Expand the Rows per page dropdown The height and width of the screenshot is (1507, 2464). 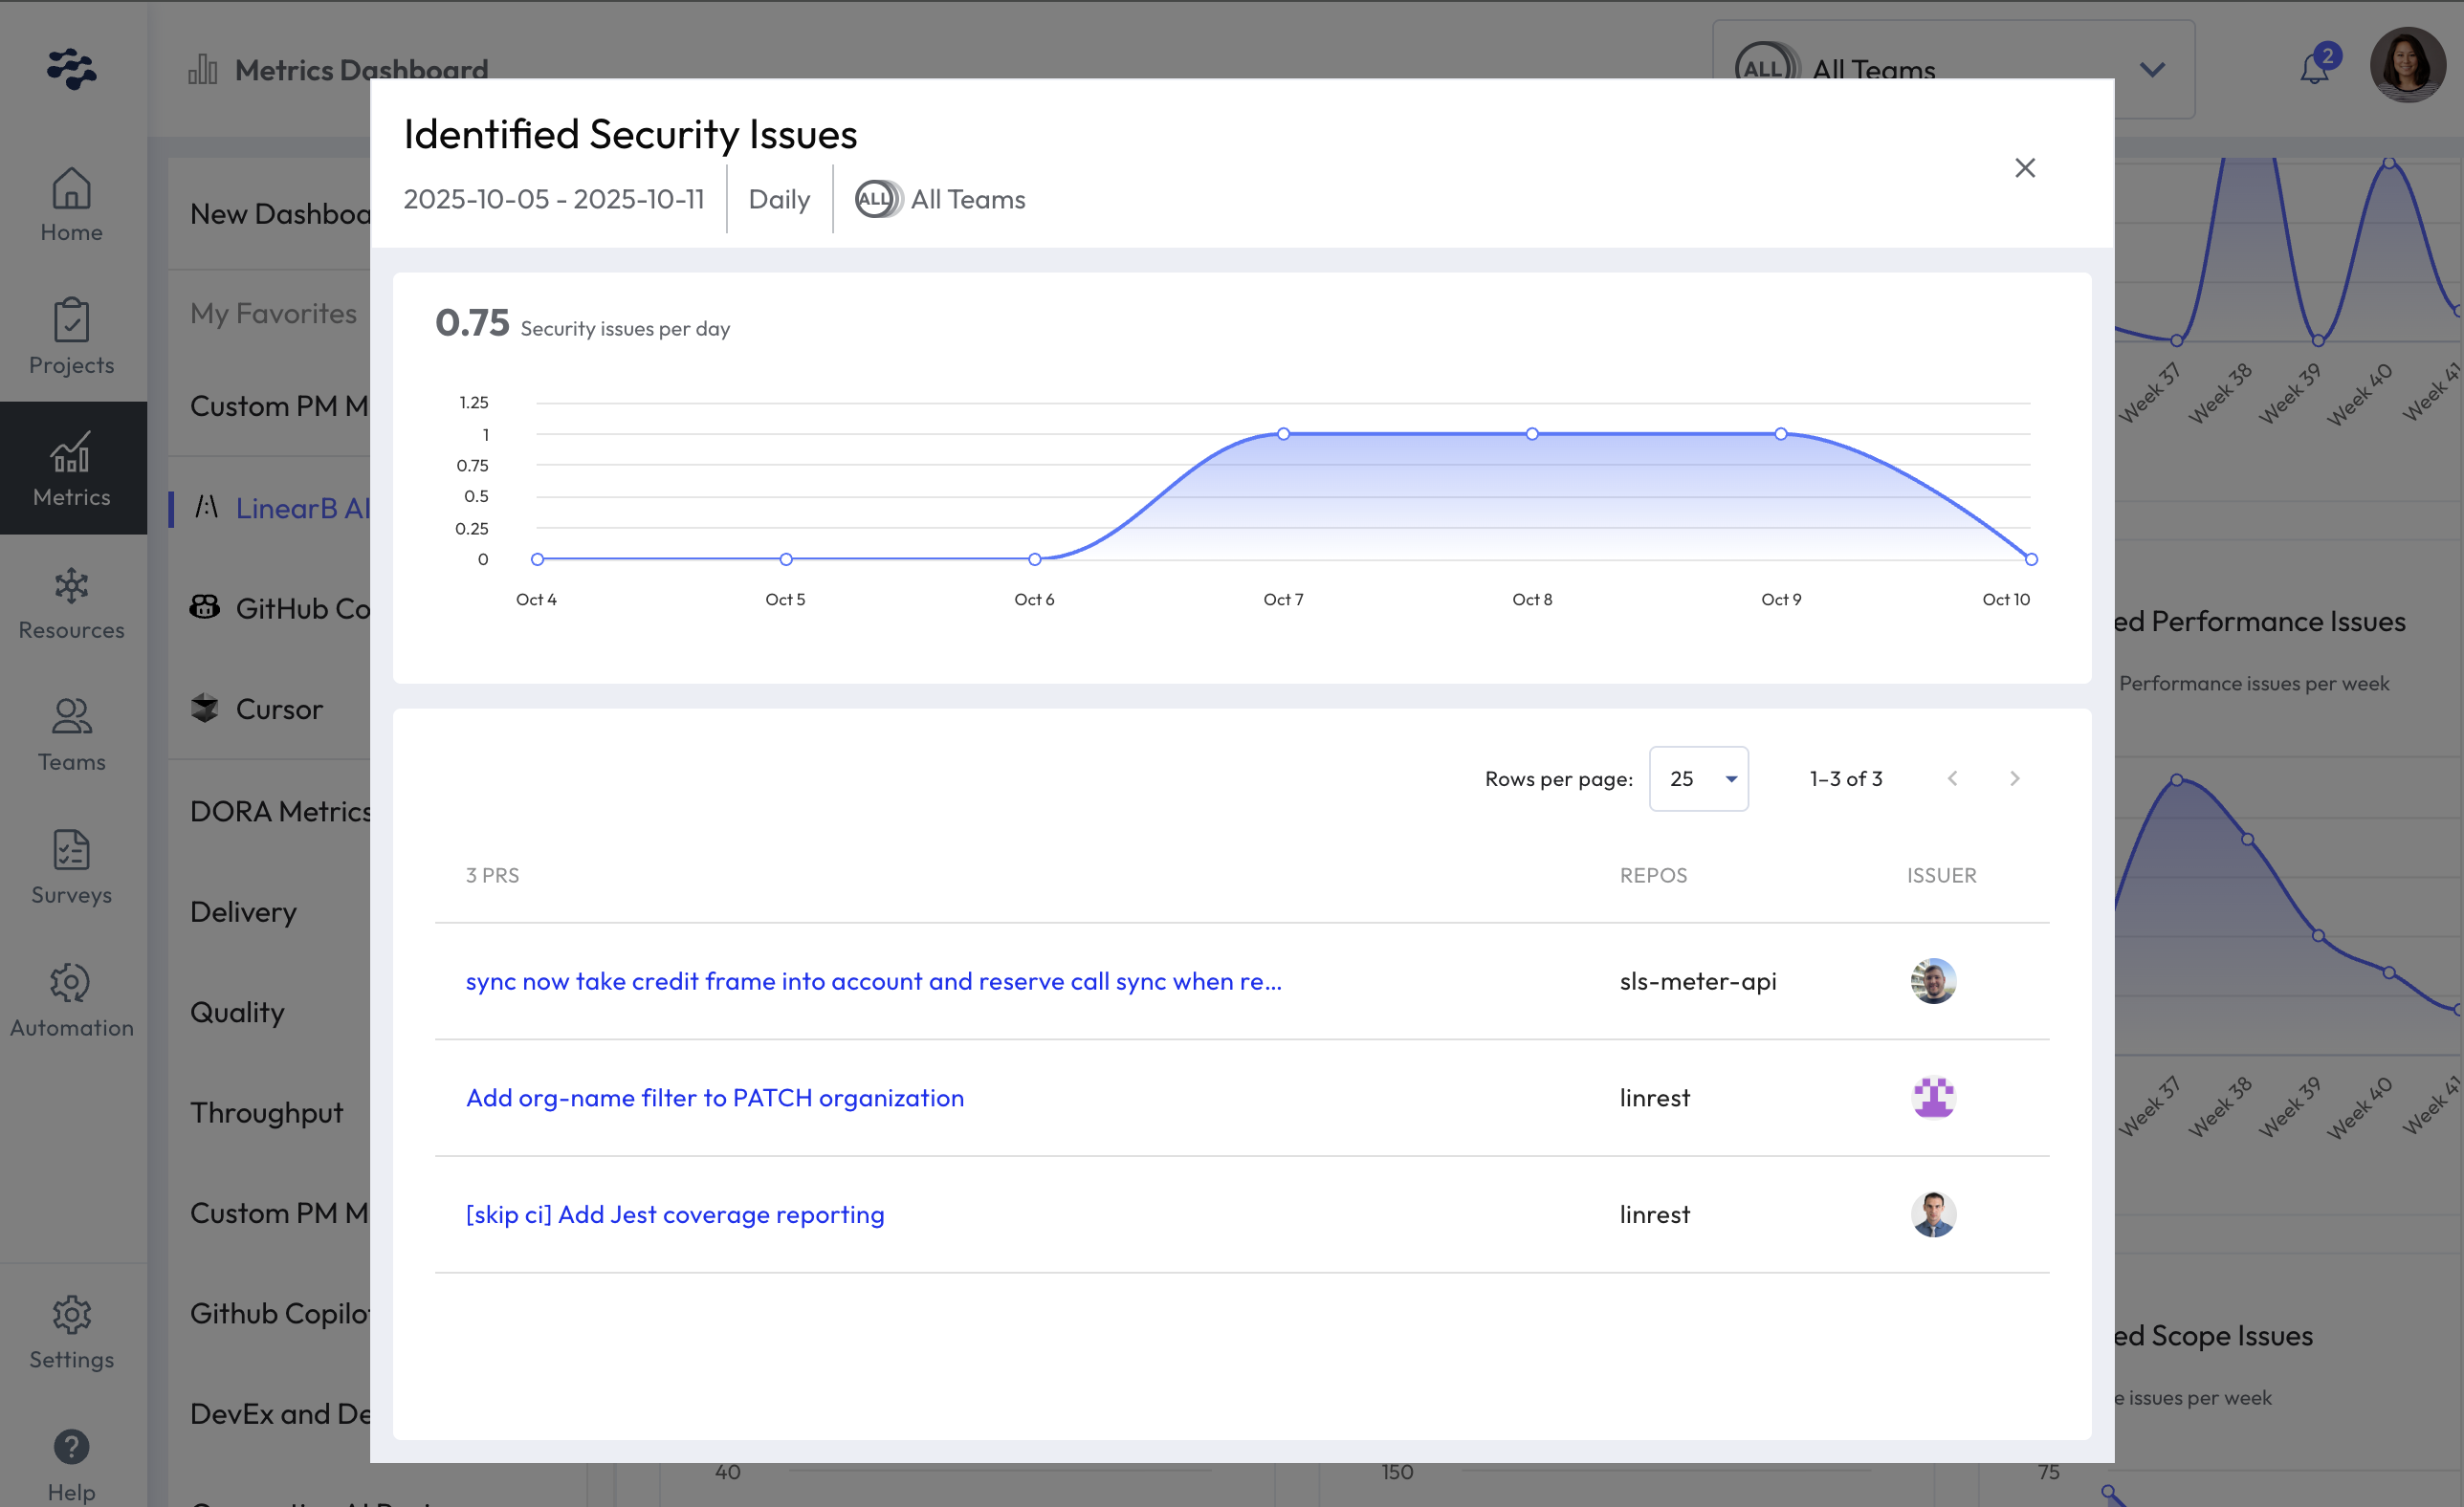(x=1698, y=778)
